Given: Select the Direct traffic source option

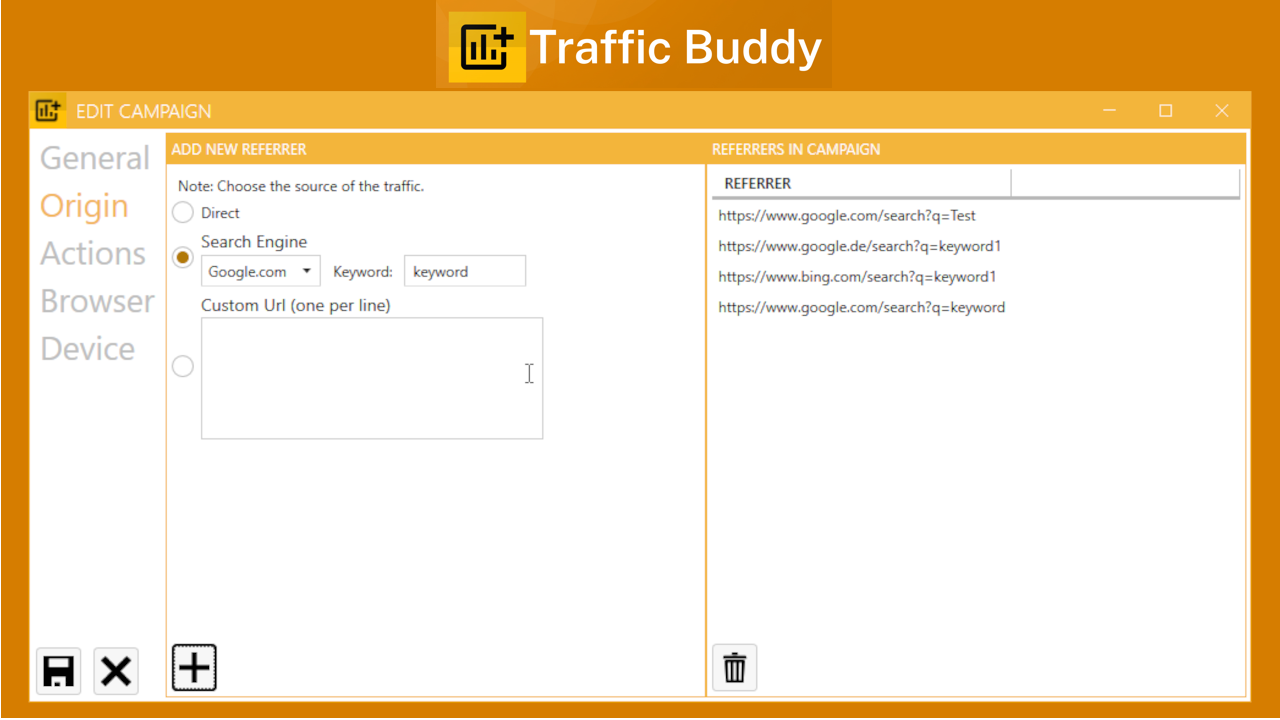Looking at the screenshot, I should coord(182,212).
